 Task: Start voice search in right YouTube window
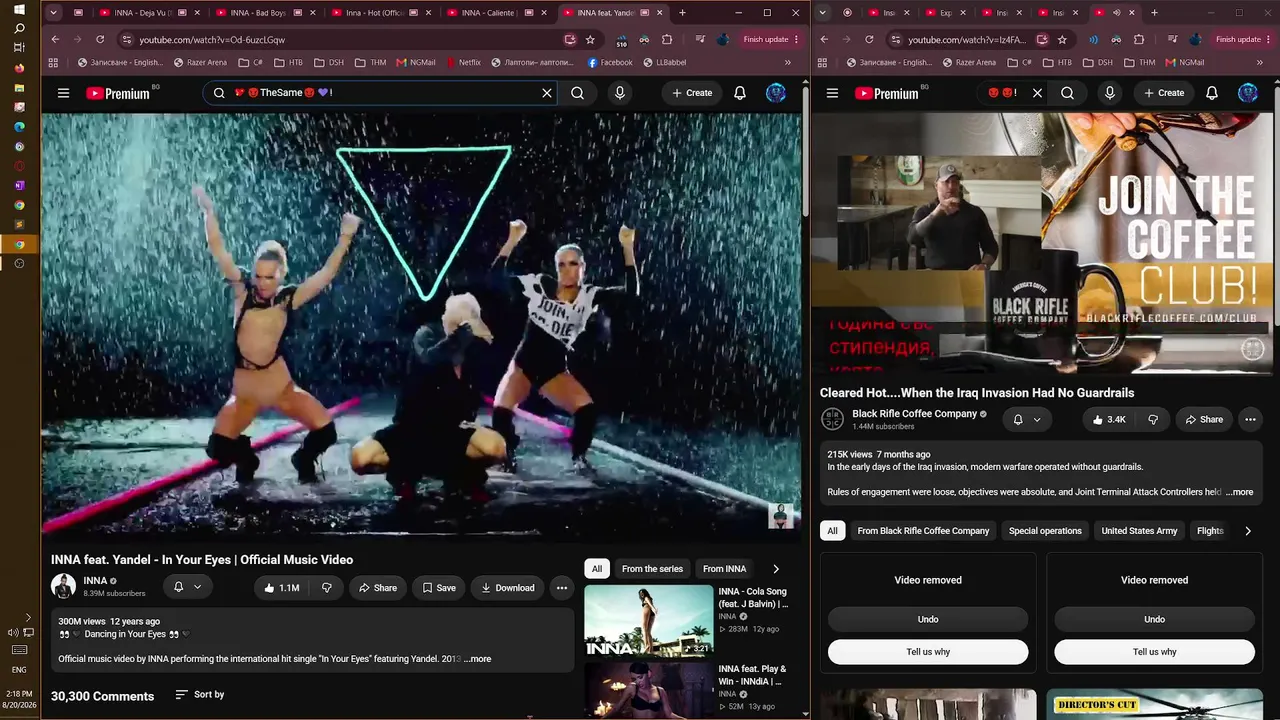click(1109, 93)
